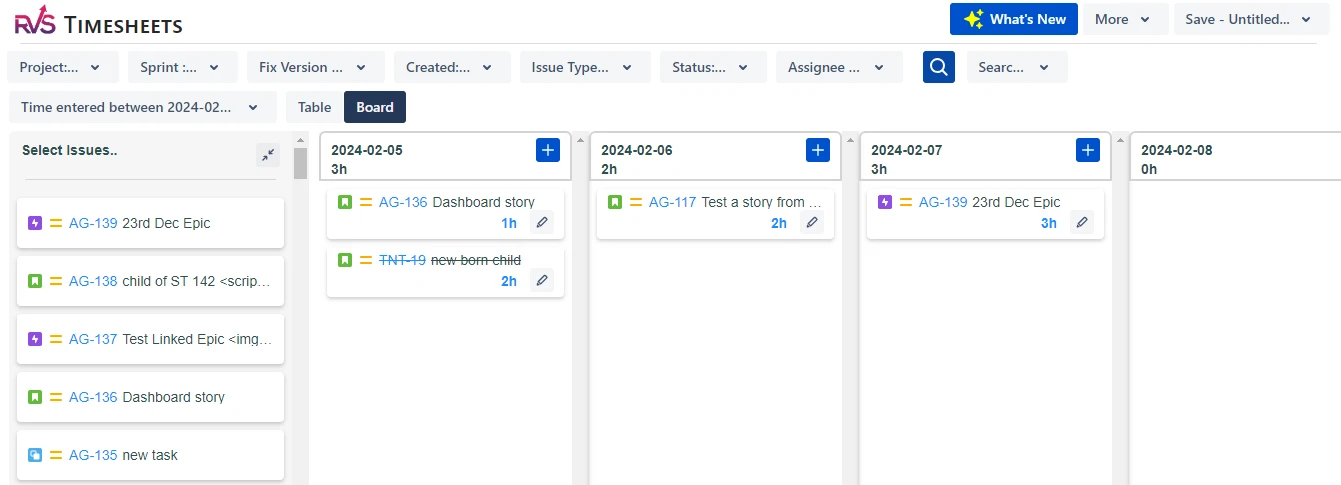Screen dimensions: 1341x485
Task: Switch to Table view
Action: point(314,107)
